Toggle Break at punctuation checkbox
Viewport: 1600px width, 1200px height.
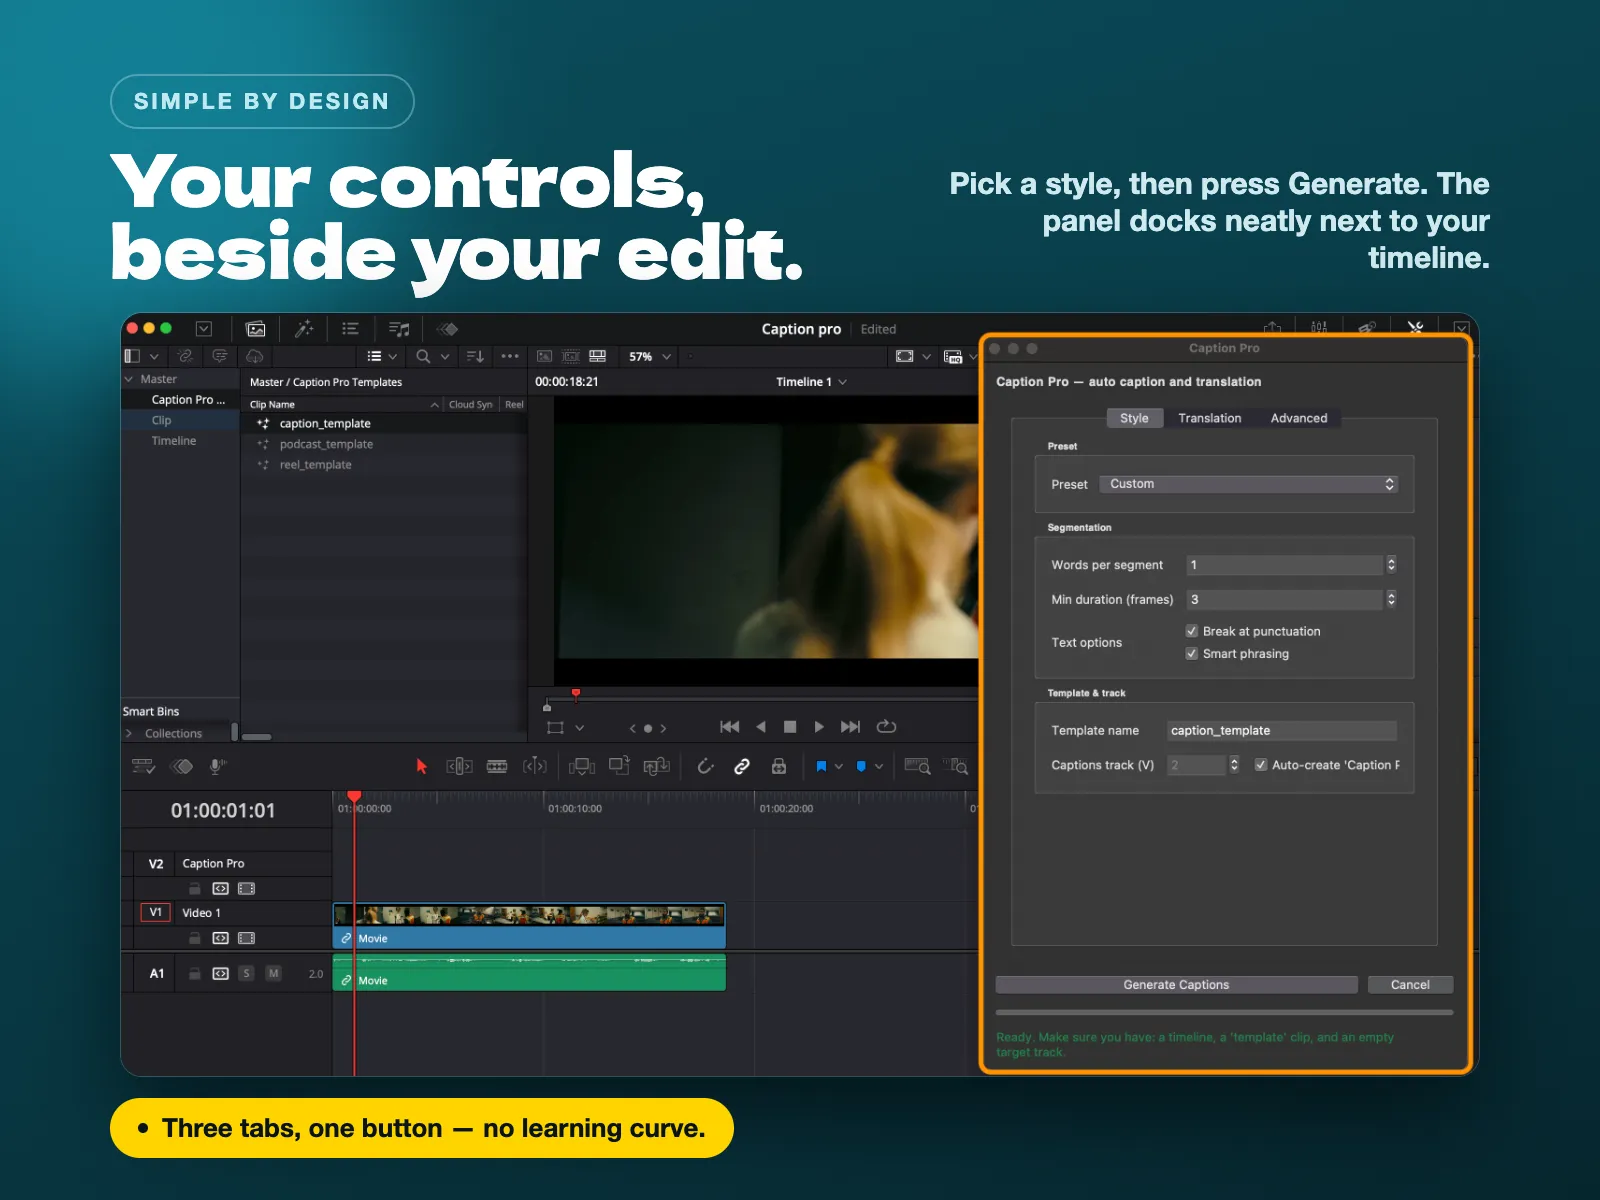[x=1192, y=631]
